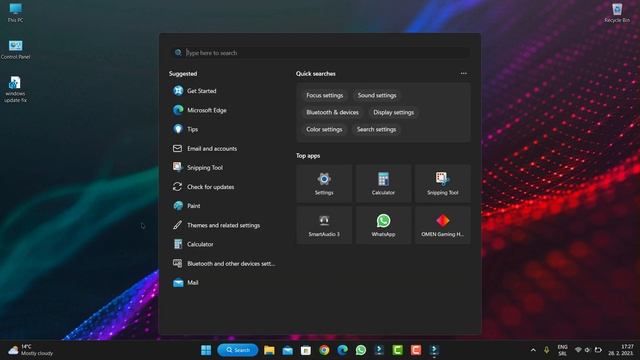
Task: Open WhatsApp tile in Top apps
Action: (x=383, y=225)
